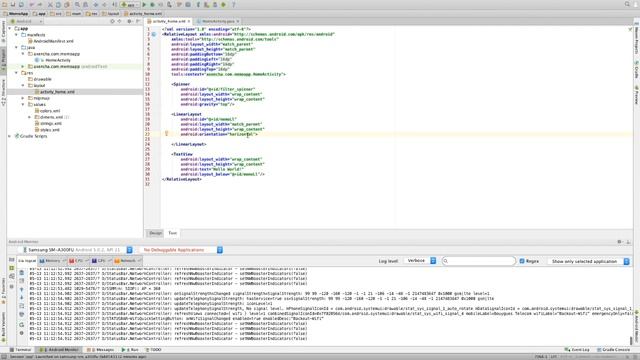This screenshot has width=640, height=360.
Task: Collapse the values folder
Action: click(x=23, y=104)
